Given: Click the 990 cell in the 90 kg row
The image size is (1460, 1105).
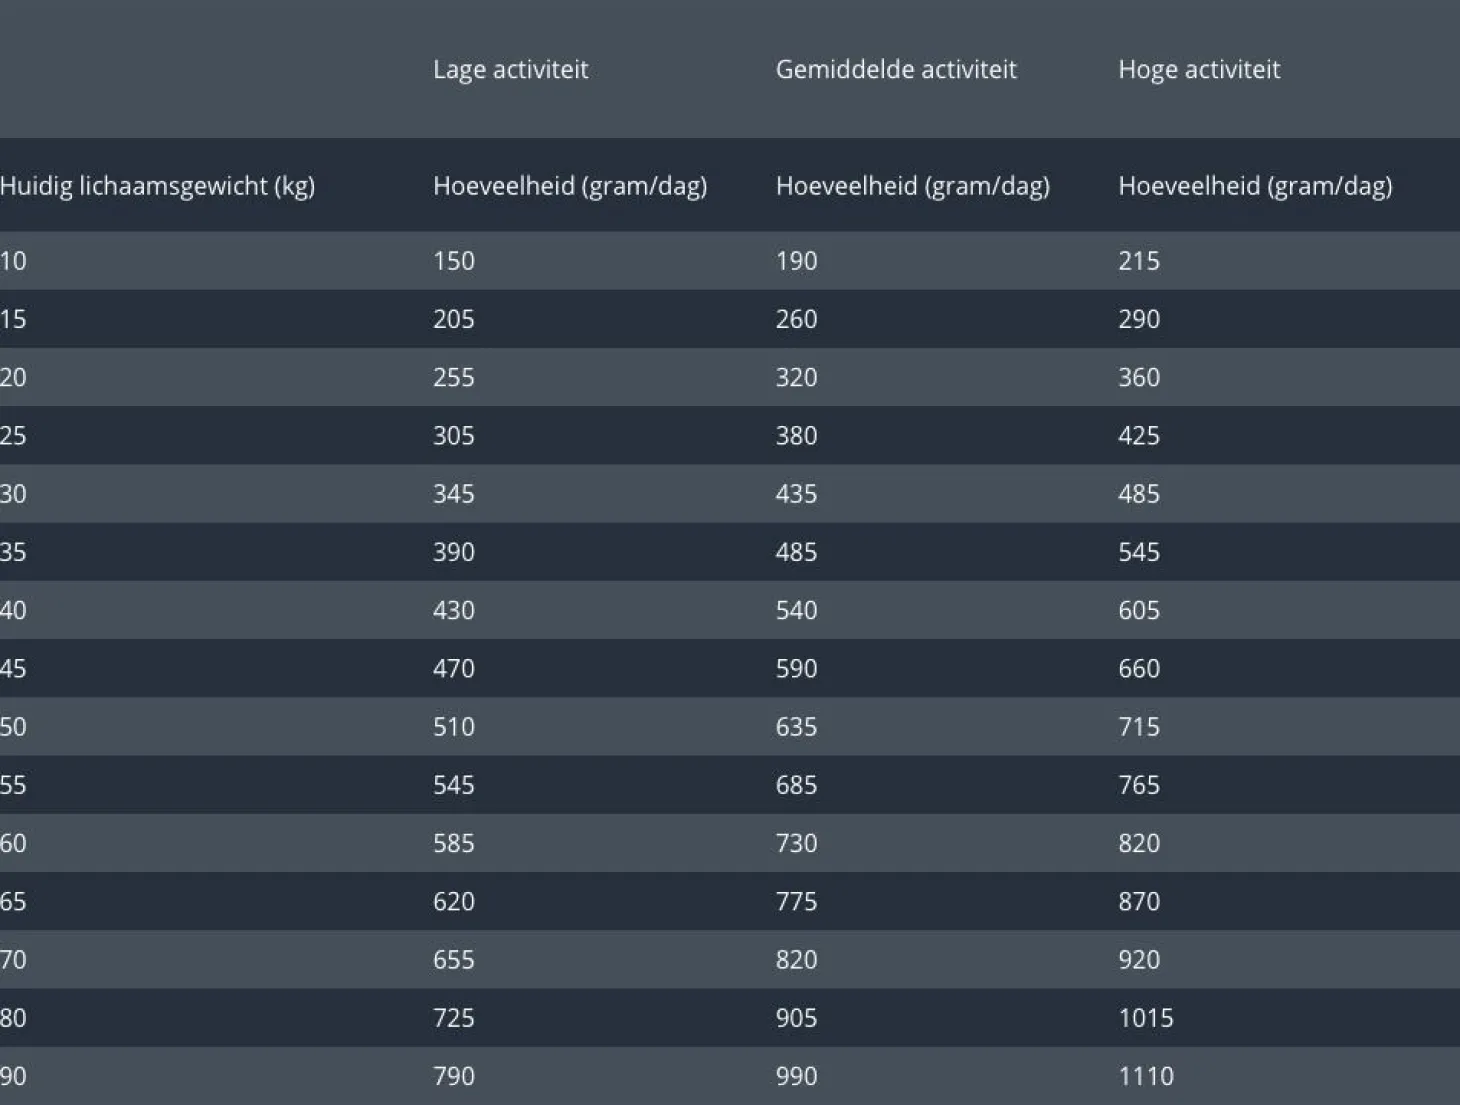Looking at the screenshot, I should coord(796,1076).
